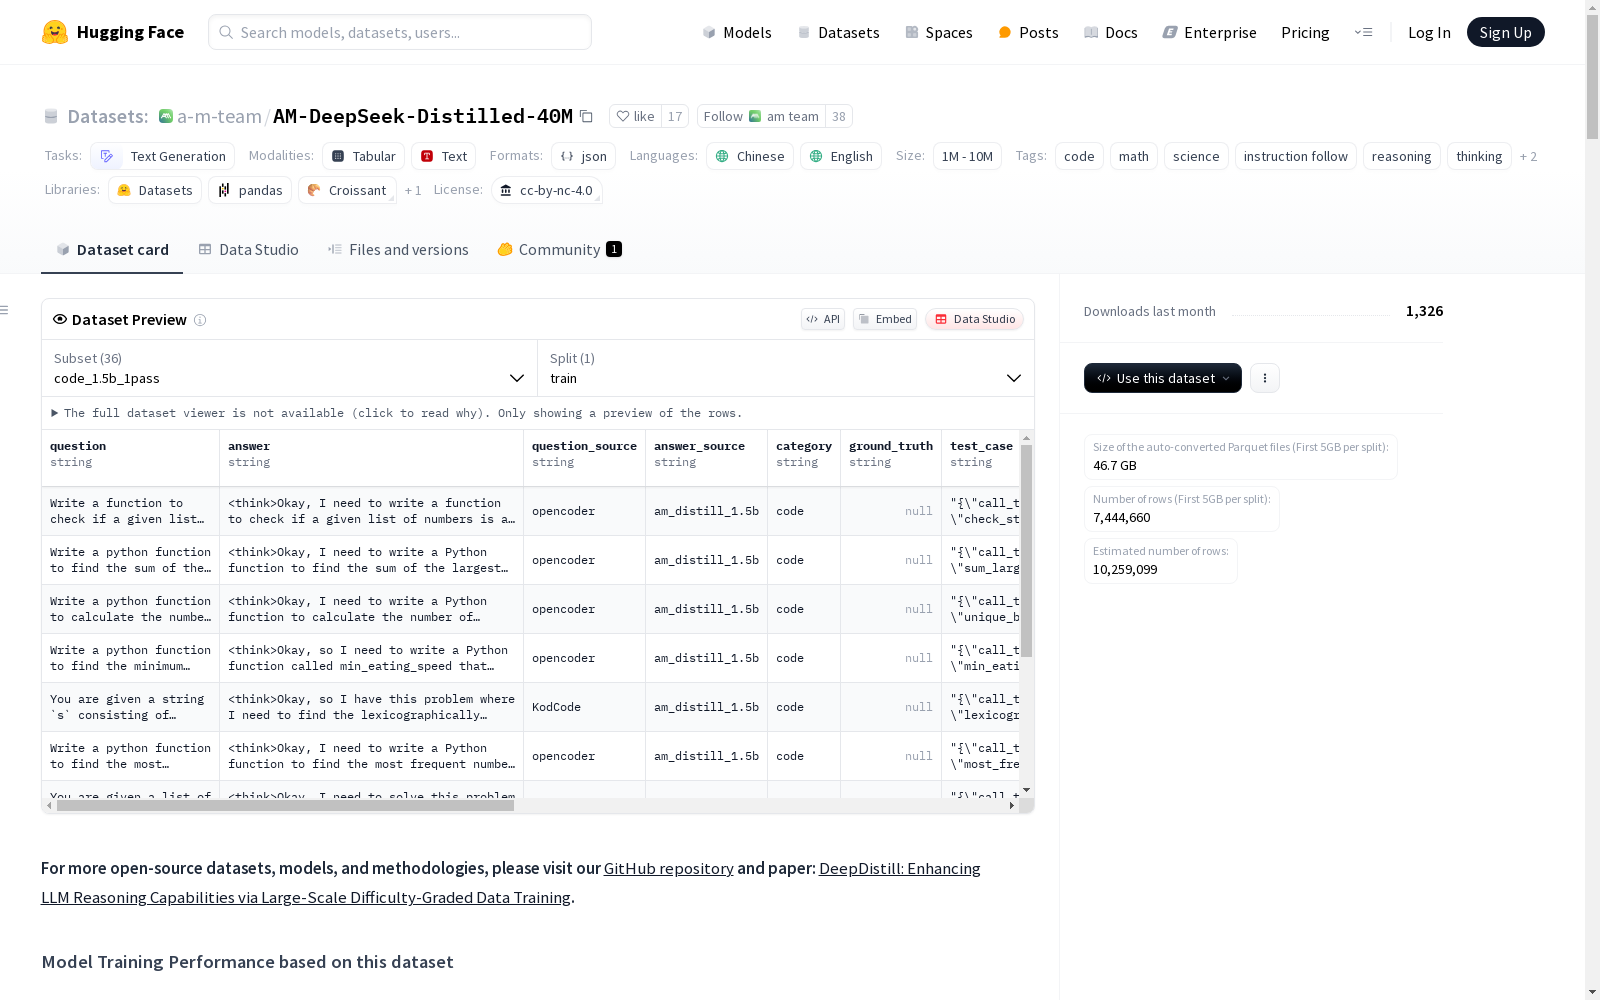Go to Datasets in top navigation
Viewport: 1600px width, 1000px height.
[838, 32]
